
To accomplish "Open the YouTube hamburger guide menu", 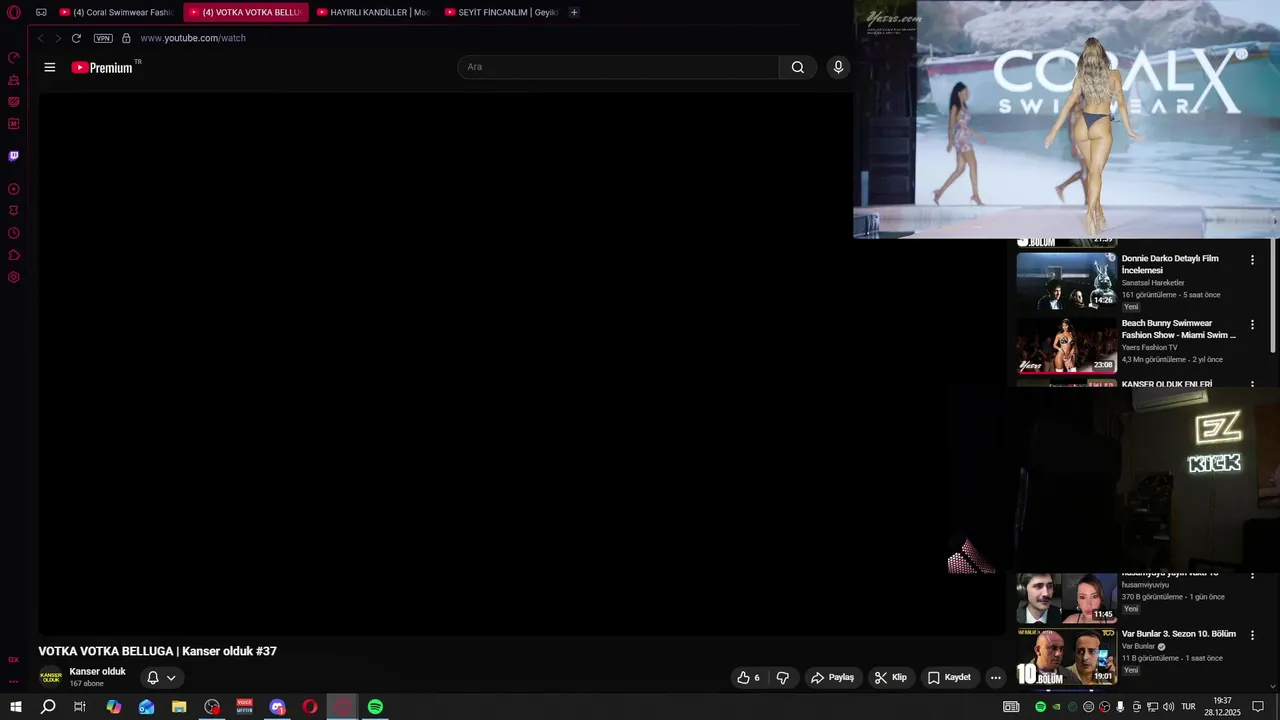I will (x=50, y=67).
